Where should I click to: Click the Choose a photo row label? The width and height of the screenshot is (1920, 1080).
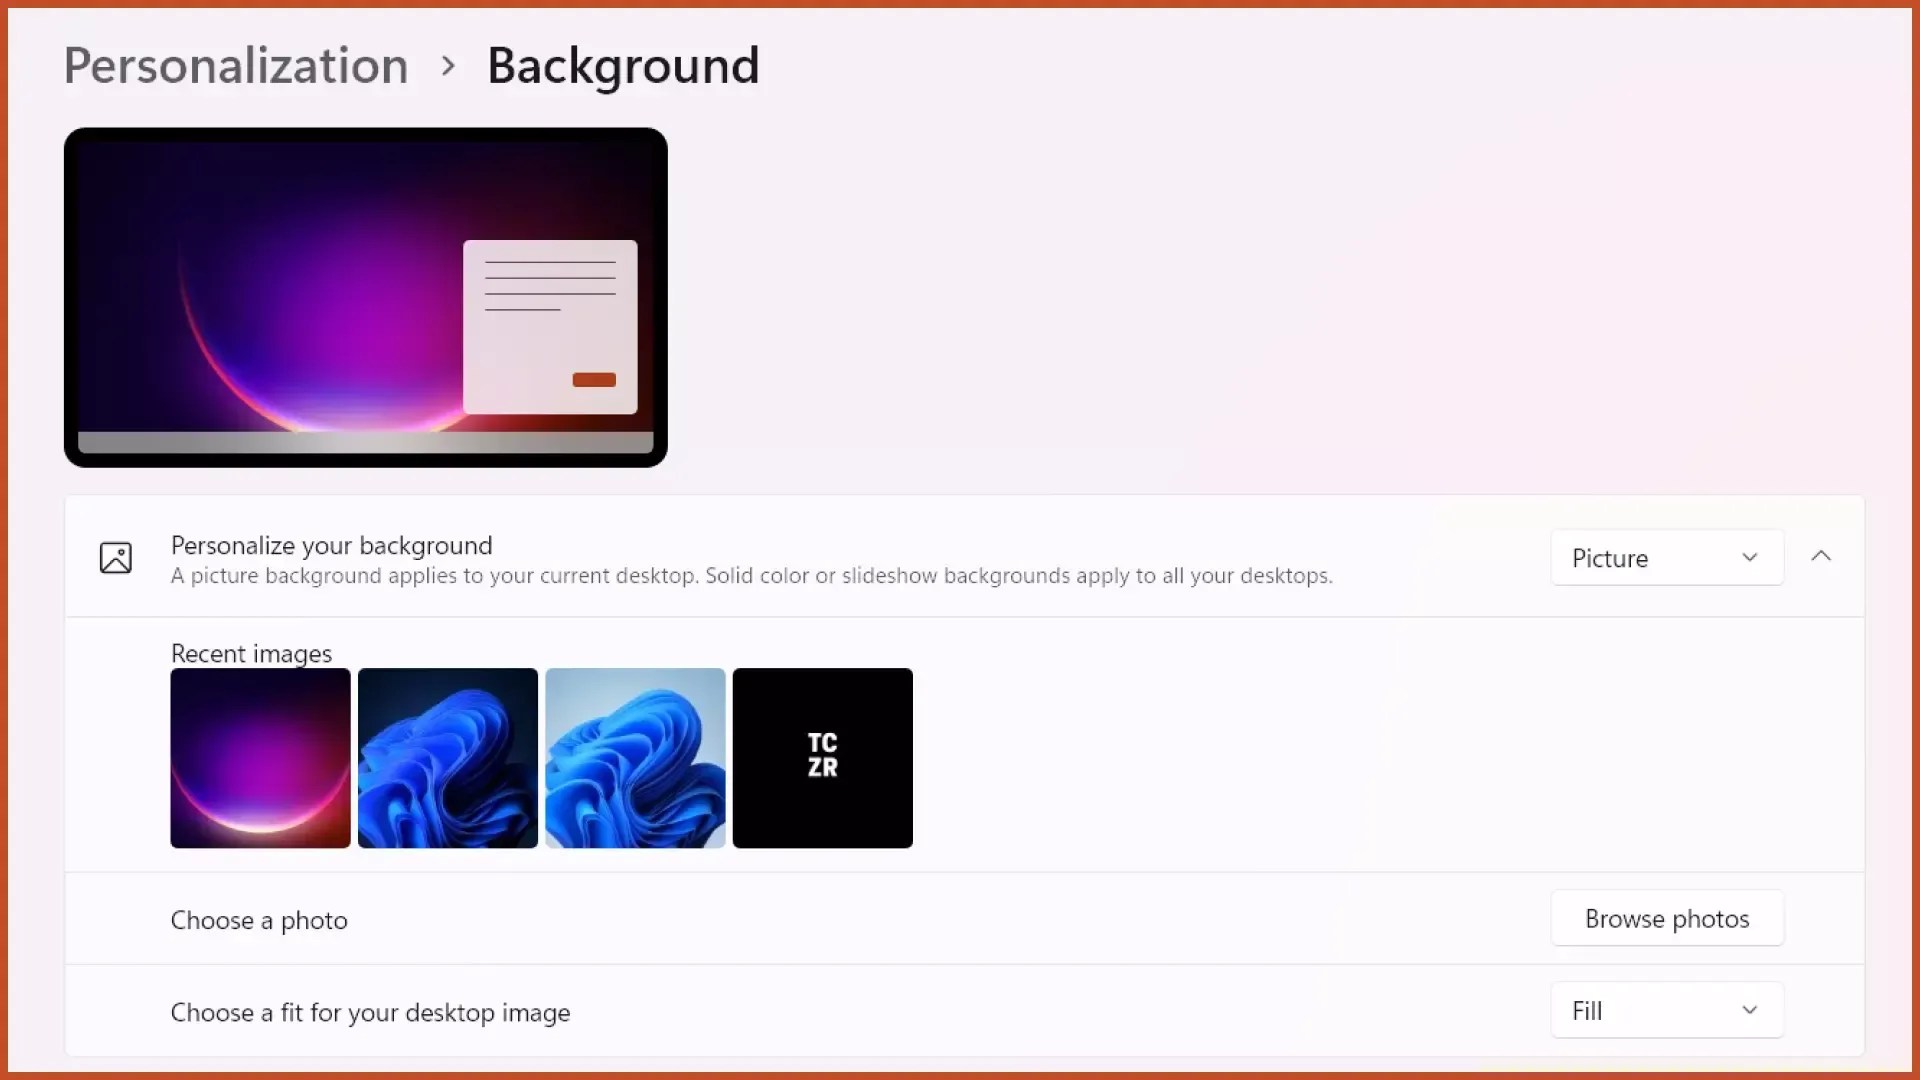click(x=259, y=920)
